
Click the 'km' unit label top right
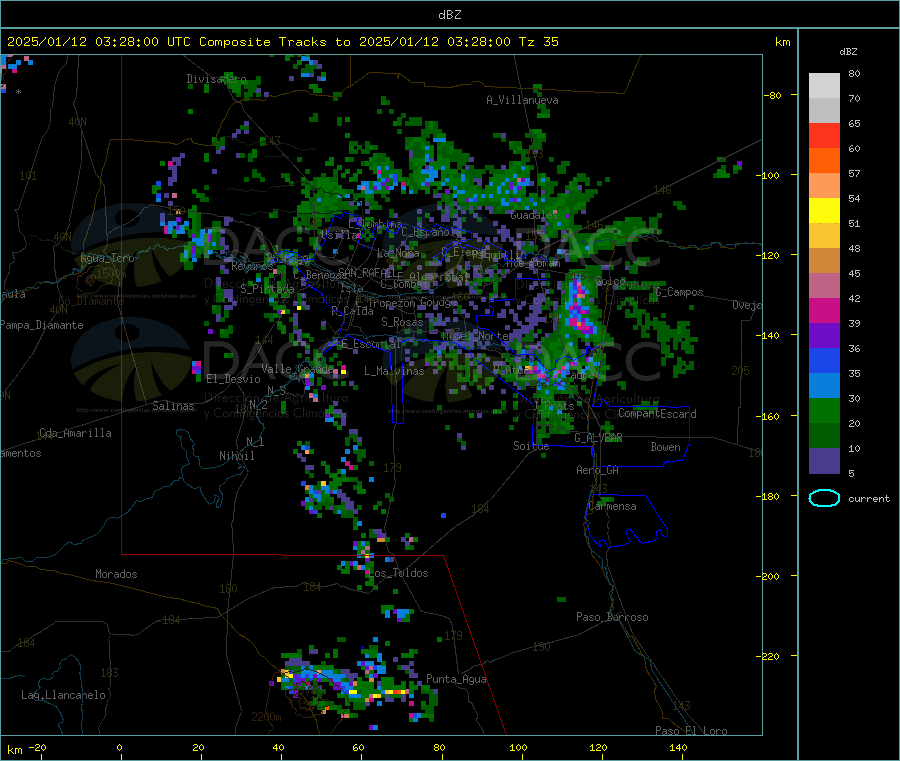782,42
